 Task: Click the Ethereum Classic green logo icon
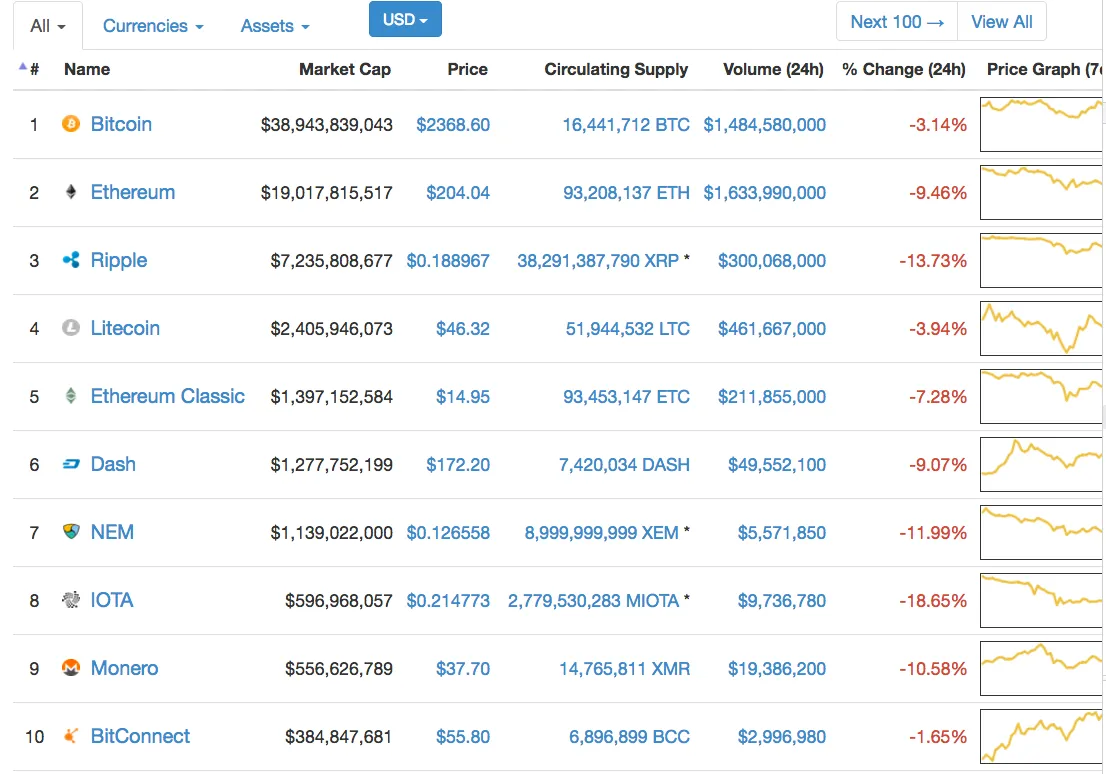coord(71,396)
